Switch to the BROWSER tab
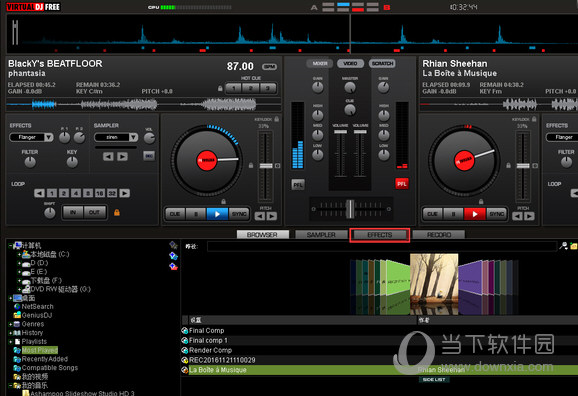Viewport: 578px width, 396px height. [x=262, y=235]
